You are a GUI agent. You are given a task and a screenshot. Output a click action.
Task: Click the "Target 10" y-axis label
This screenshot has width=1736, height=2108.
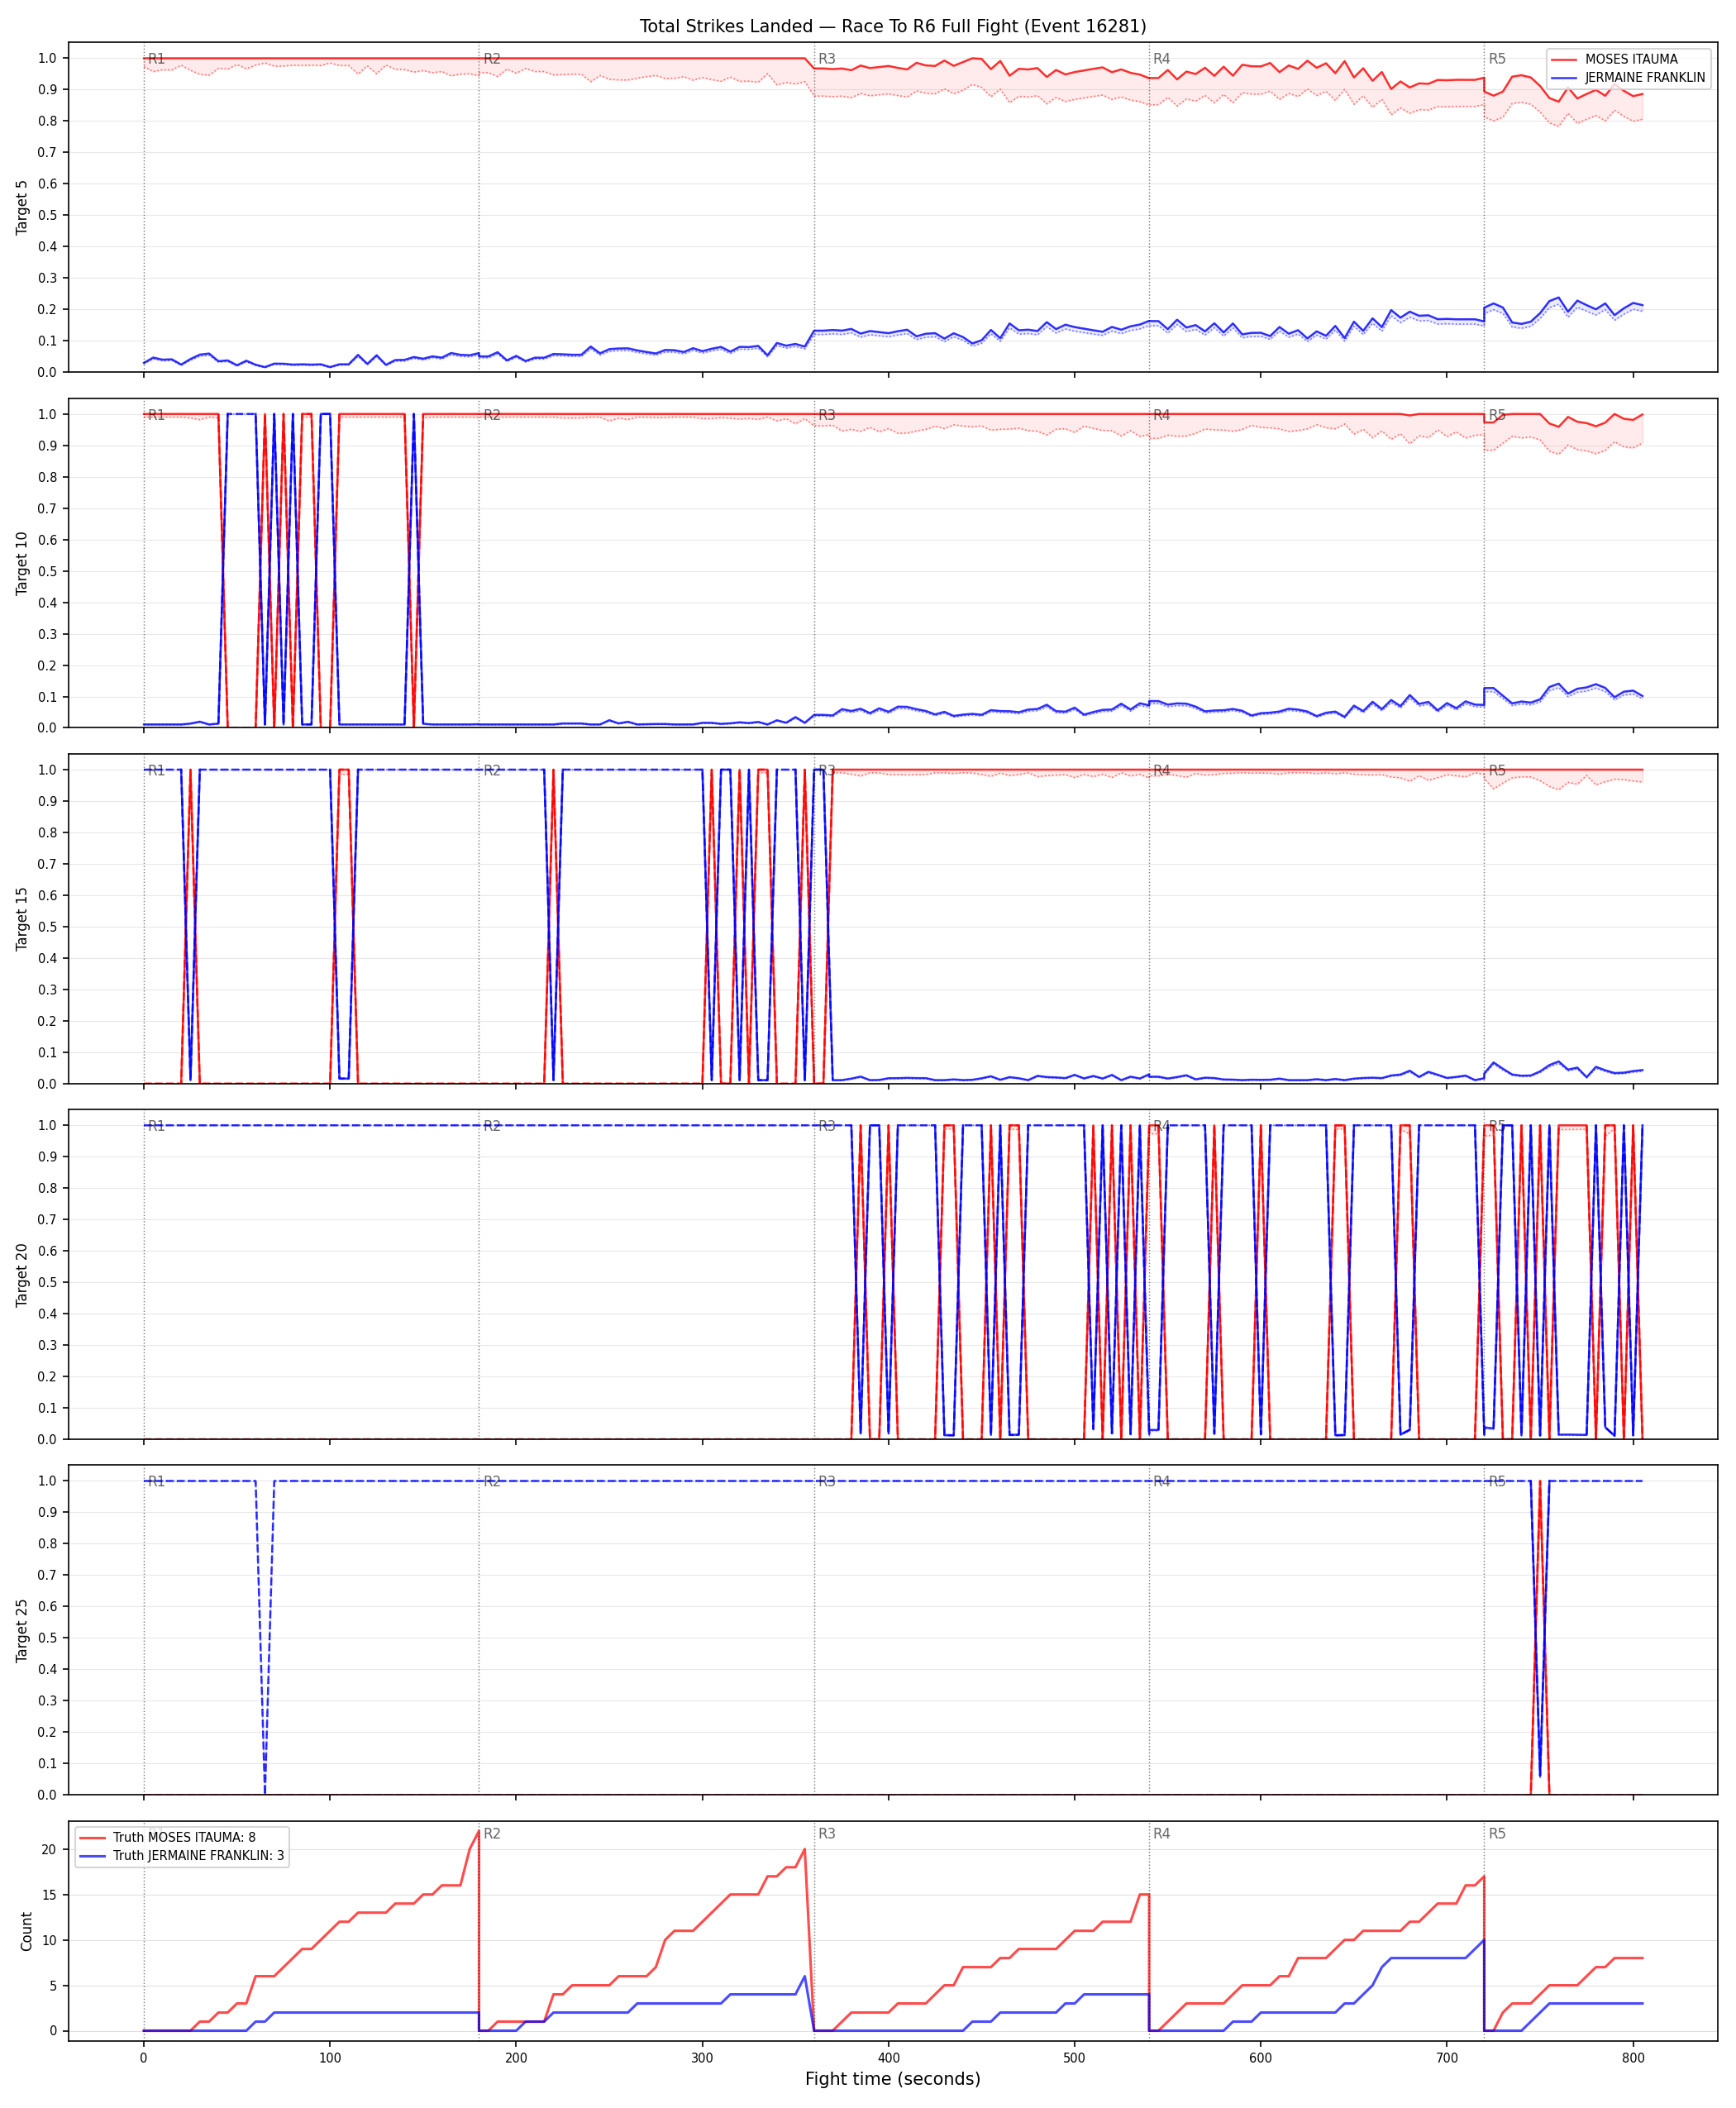22,563
